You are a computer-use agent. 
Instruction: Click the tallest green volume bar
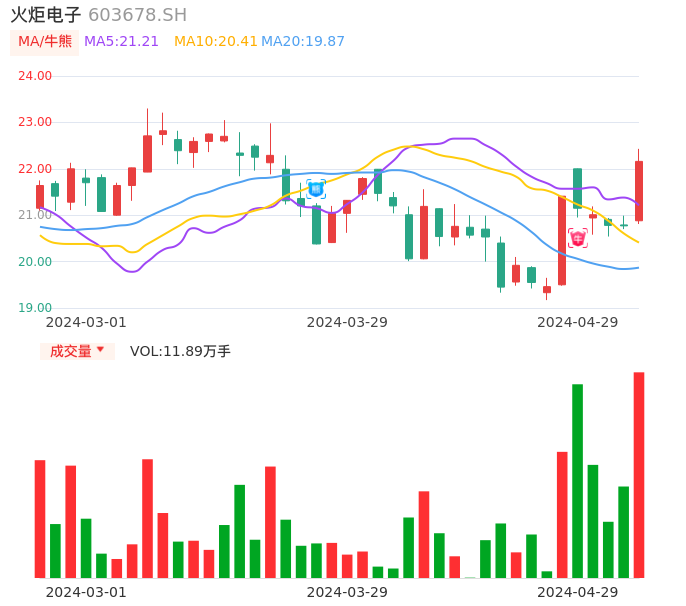[577, 480]
